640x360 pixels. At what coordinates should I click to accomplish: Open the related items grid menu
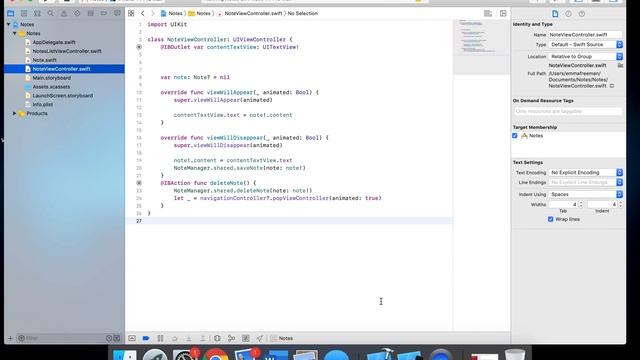[x=131, y=13]
